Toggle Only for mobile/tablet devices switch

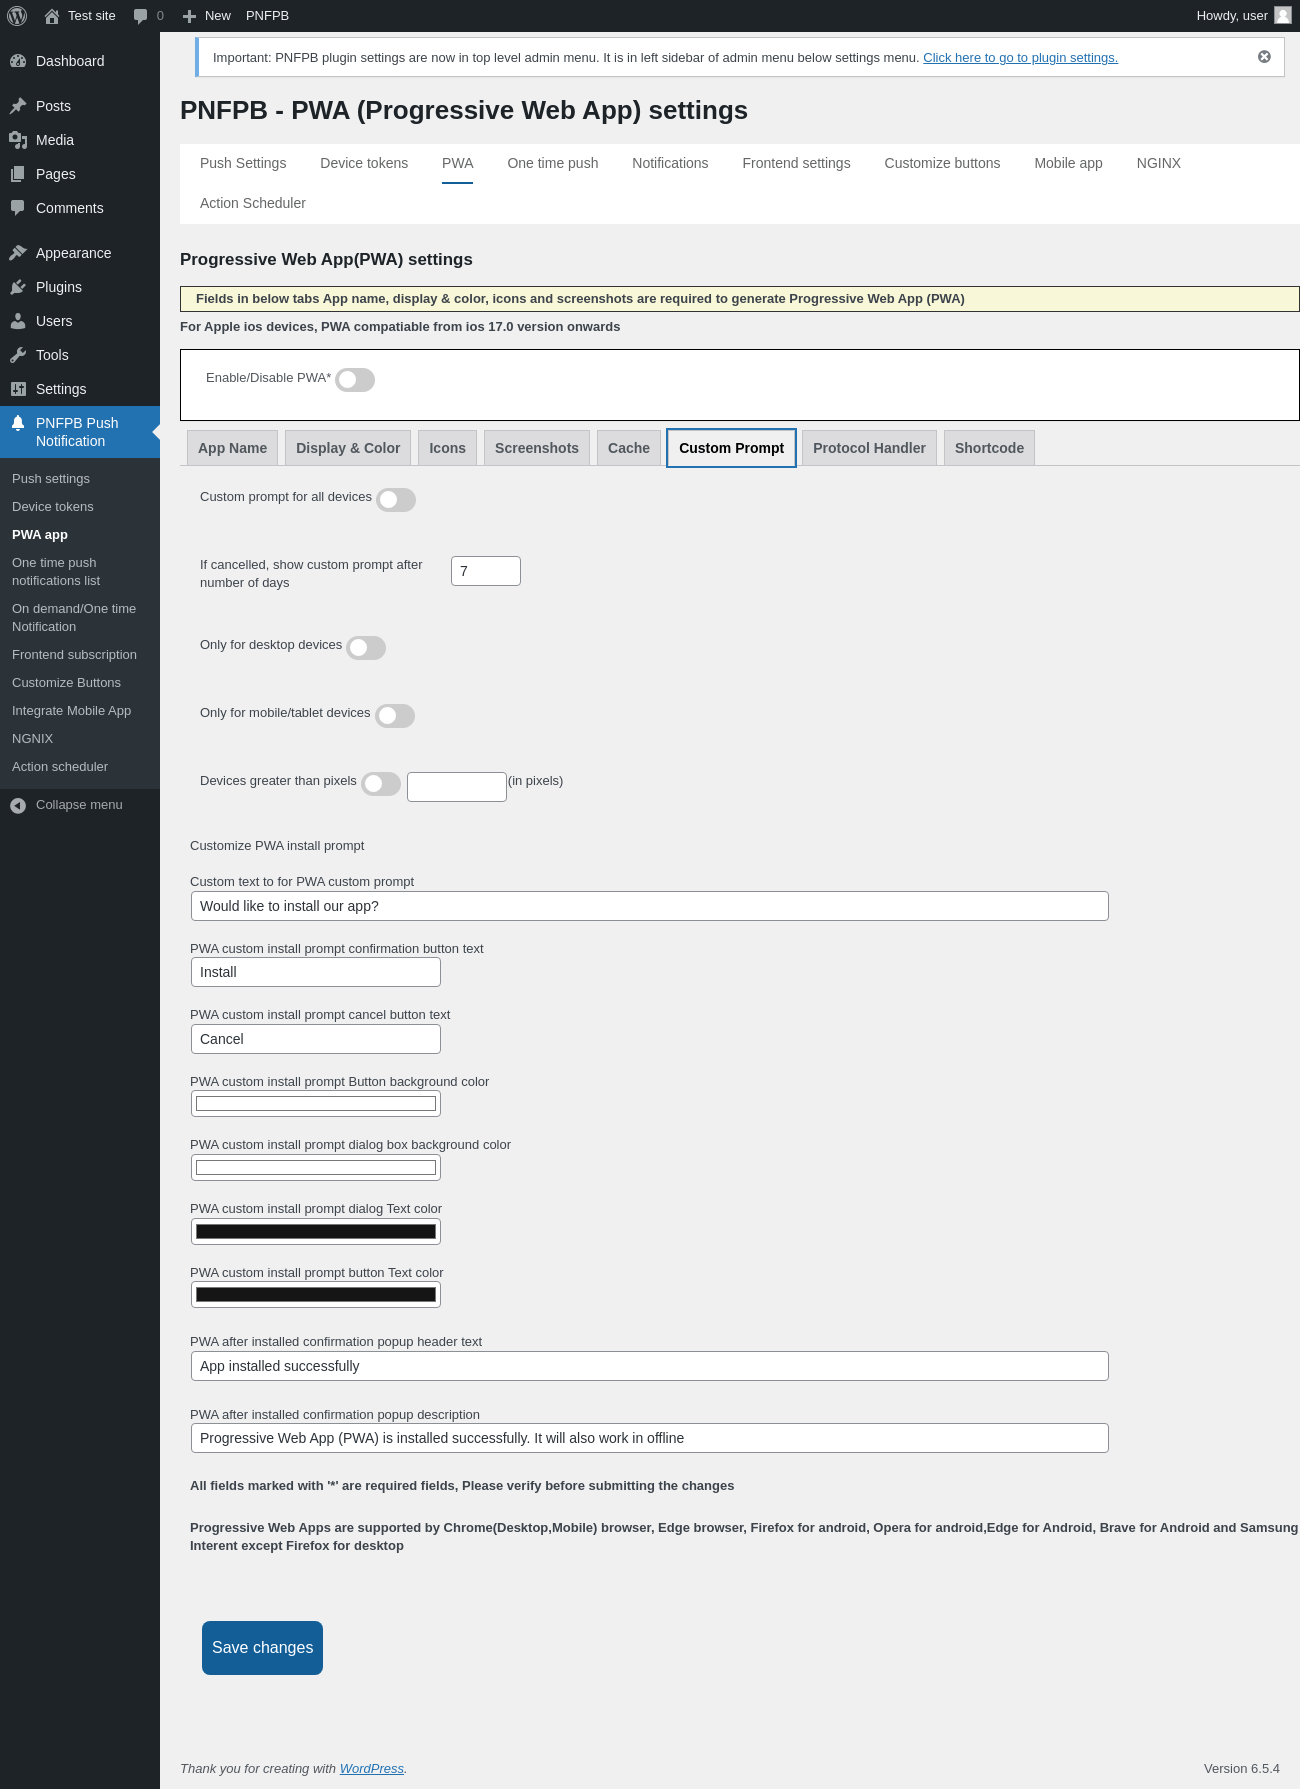[395, 716]
